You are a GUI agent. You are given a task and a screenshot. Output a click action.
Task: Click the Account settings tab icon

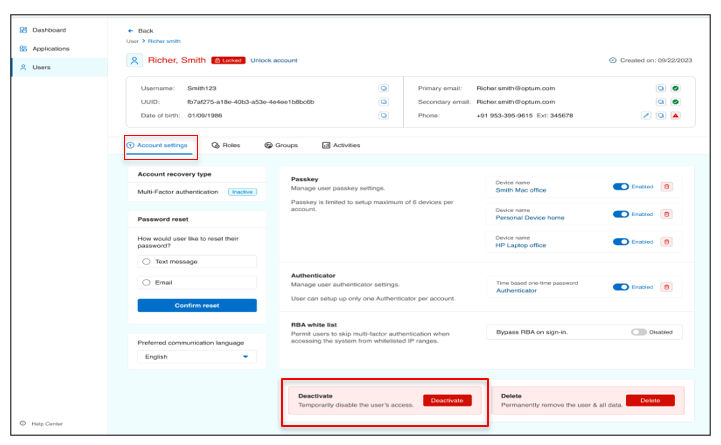(131, 145)
